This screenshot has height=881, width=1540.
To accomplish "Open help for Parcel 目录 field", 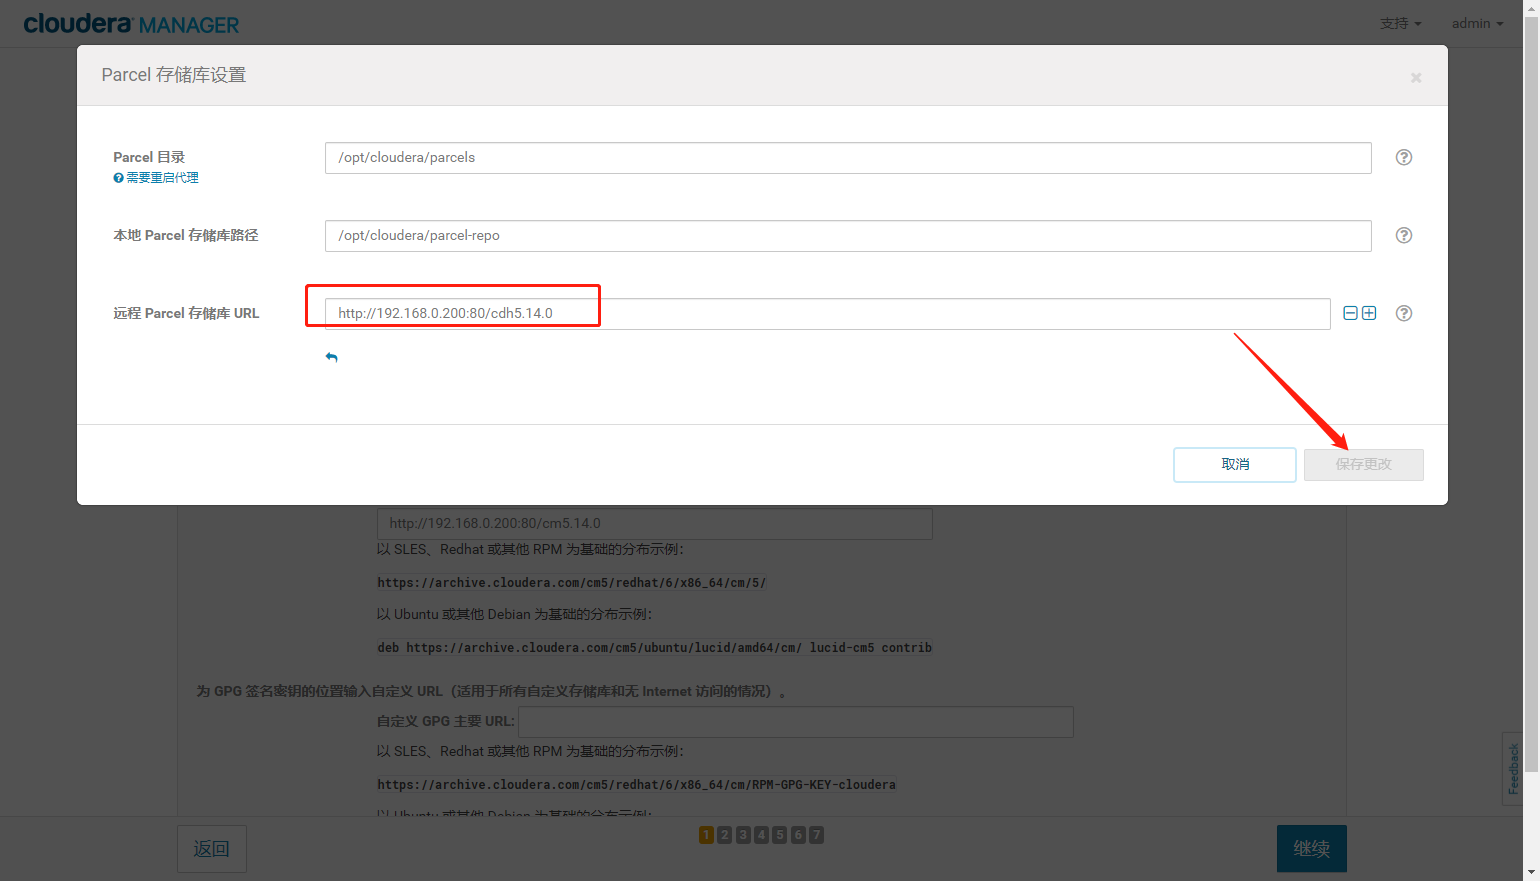I will click(x=1404, y=157).
